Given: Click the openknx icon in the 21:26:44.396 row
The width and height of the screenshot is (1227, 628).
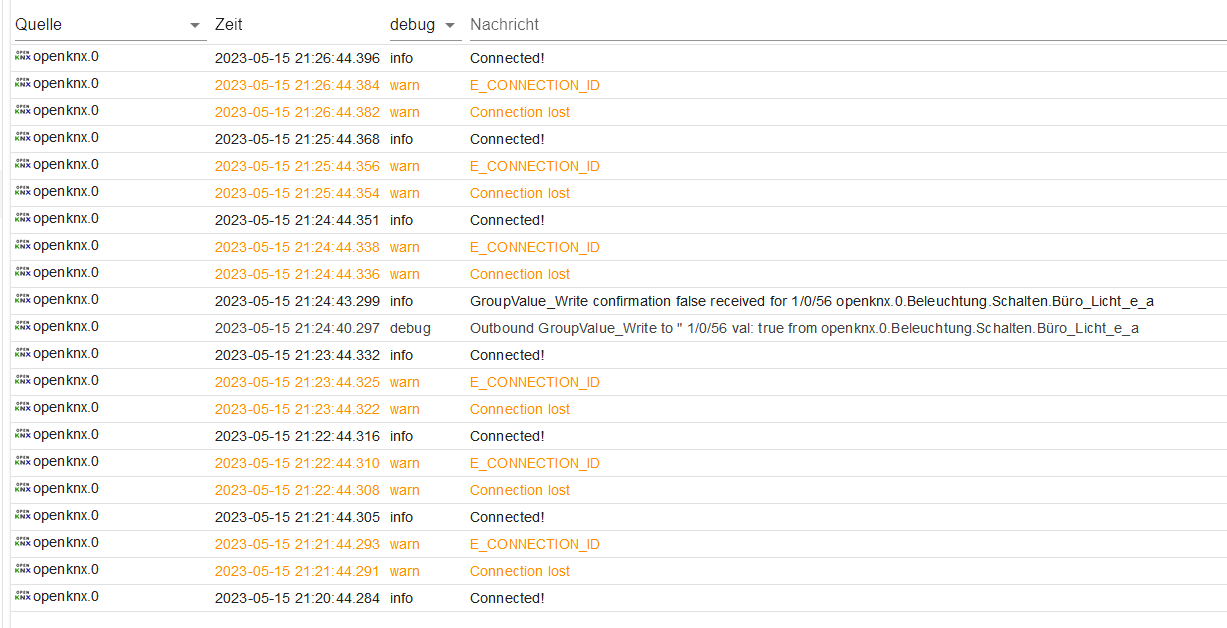Looking at the screenshot, I should coord(22,57).
